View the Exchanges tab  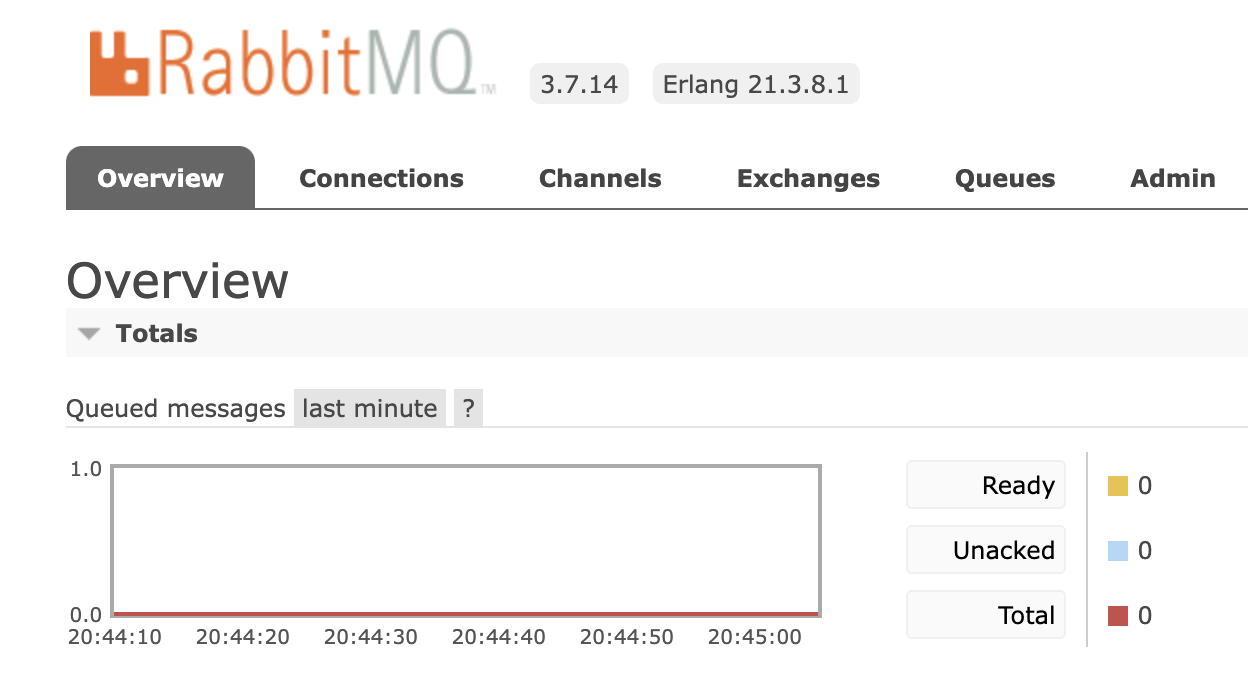[808, 178]
